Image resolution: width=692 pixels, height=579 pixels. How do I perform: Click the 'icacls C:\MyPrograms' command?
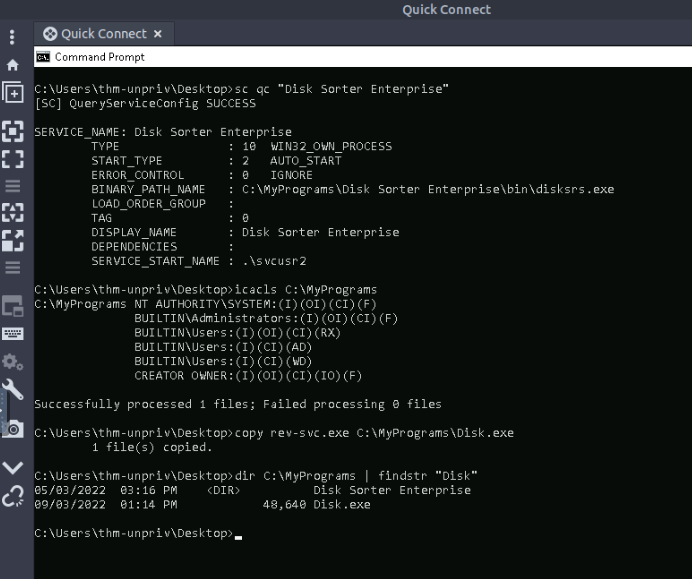tap(305, 290)
